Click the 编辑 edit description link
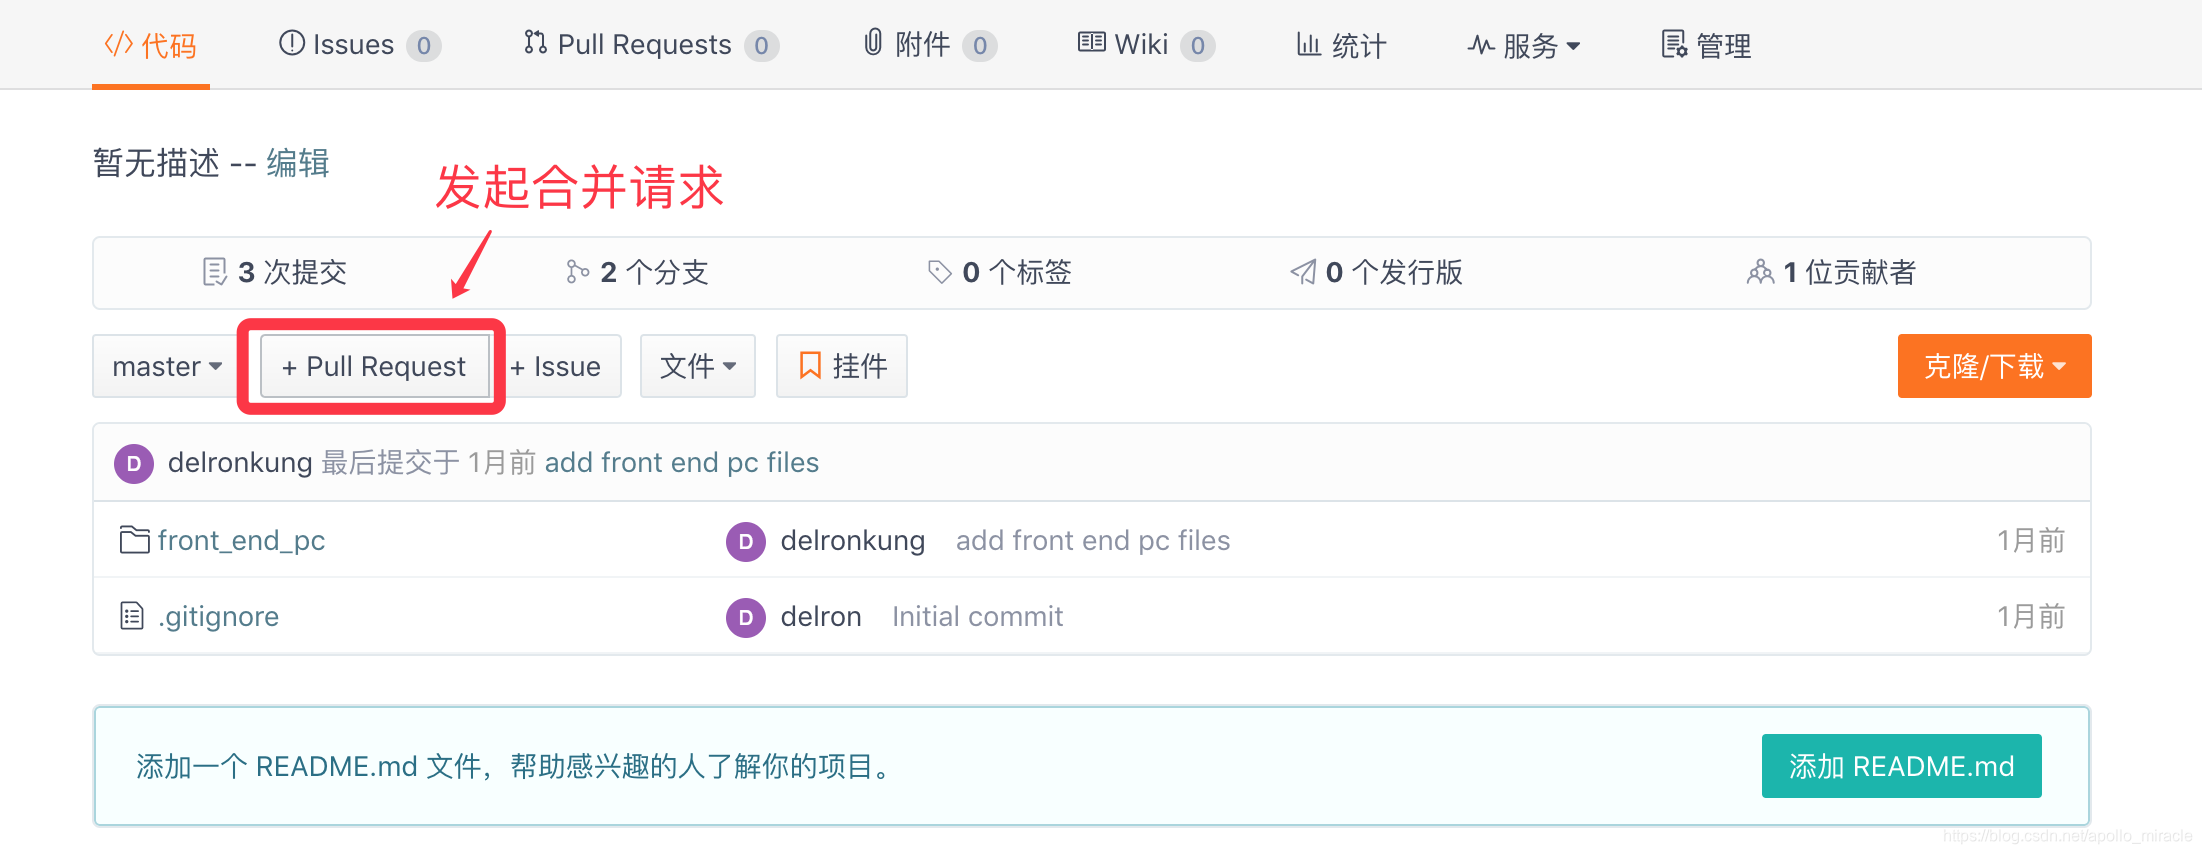The height and width of the screenshot is (854, 2202). (298, 162)
